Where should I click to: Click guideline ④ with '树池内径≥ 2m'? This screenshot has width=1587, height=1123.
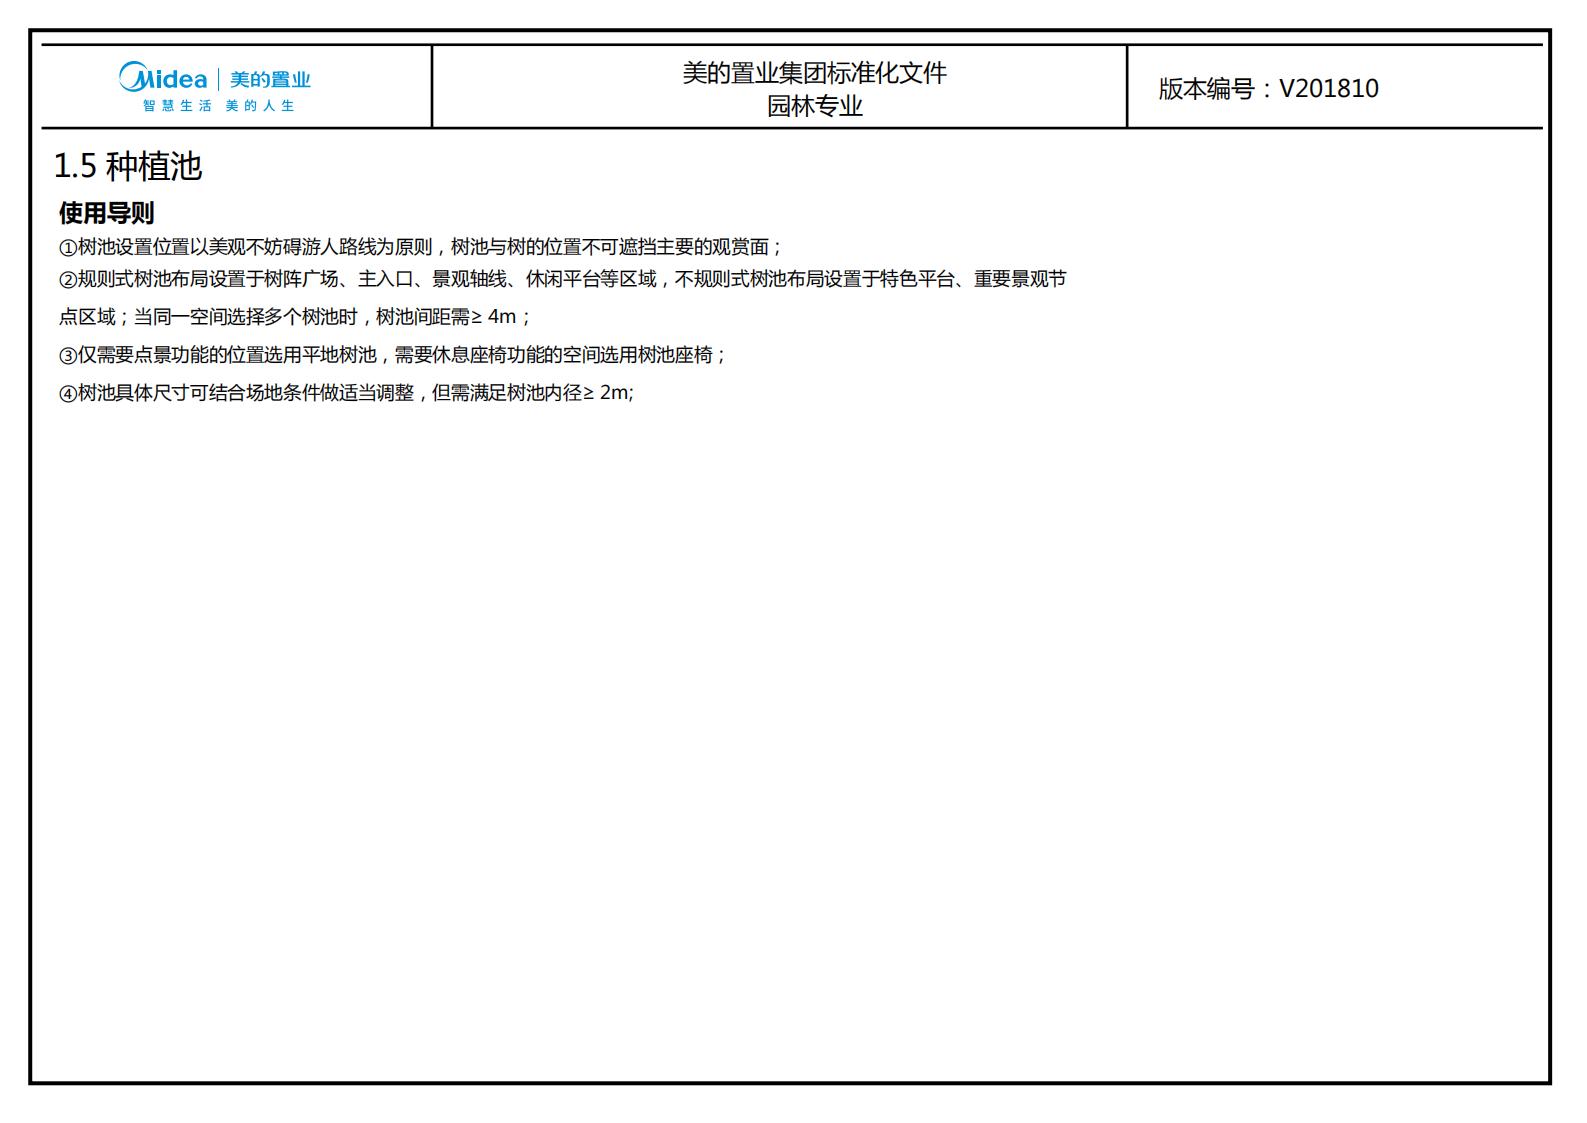[346, 393]
